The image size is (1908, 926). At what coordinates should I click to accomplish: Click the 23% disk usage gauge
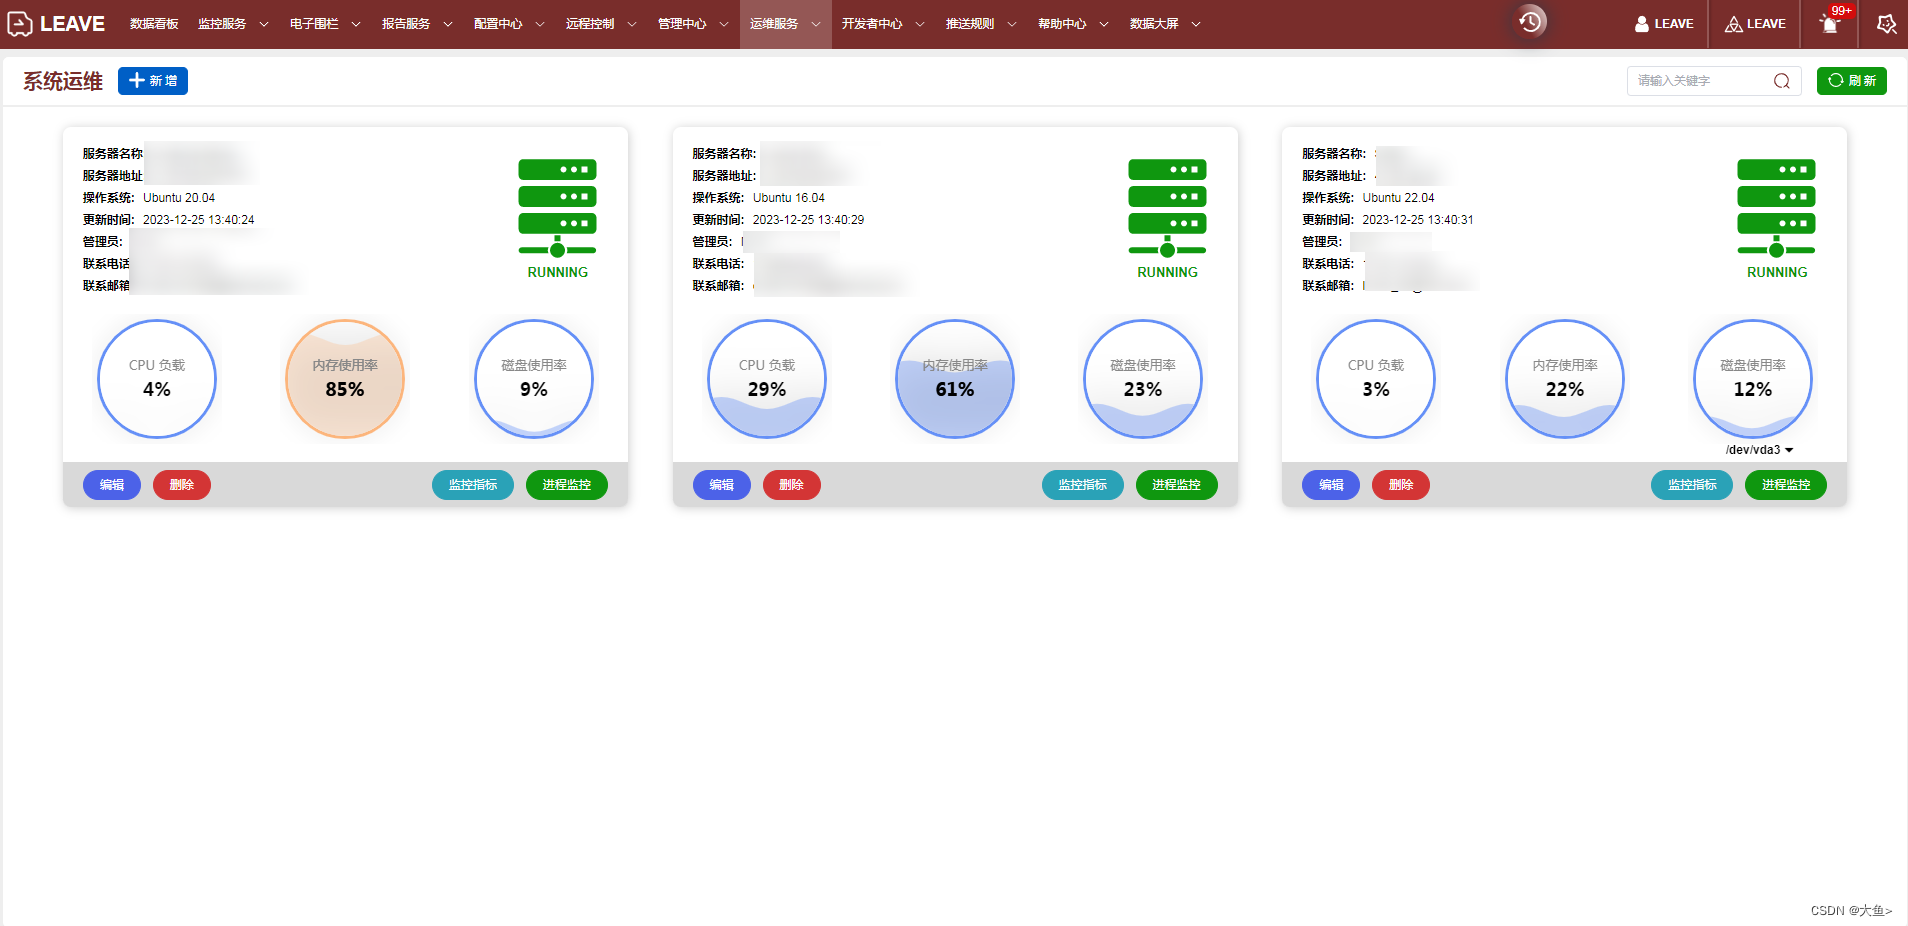pos(1143,379)
